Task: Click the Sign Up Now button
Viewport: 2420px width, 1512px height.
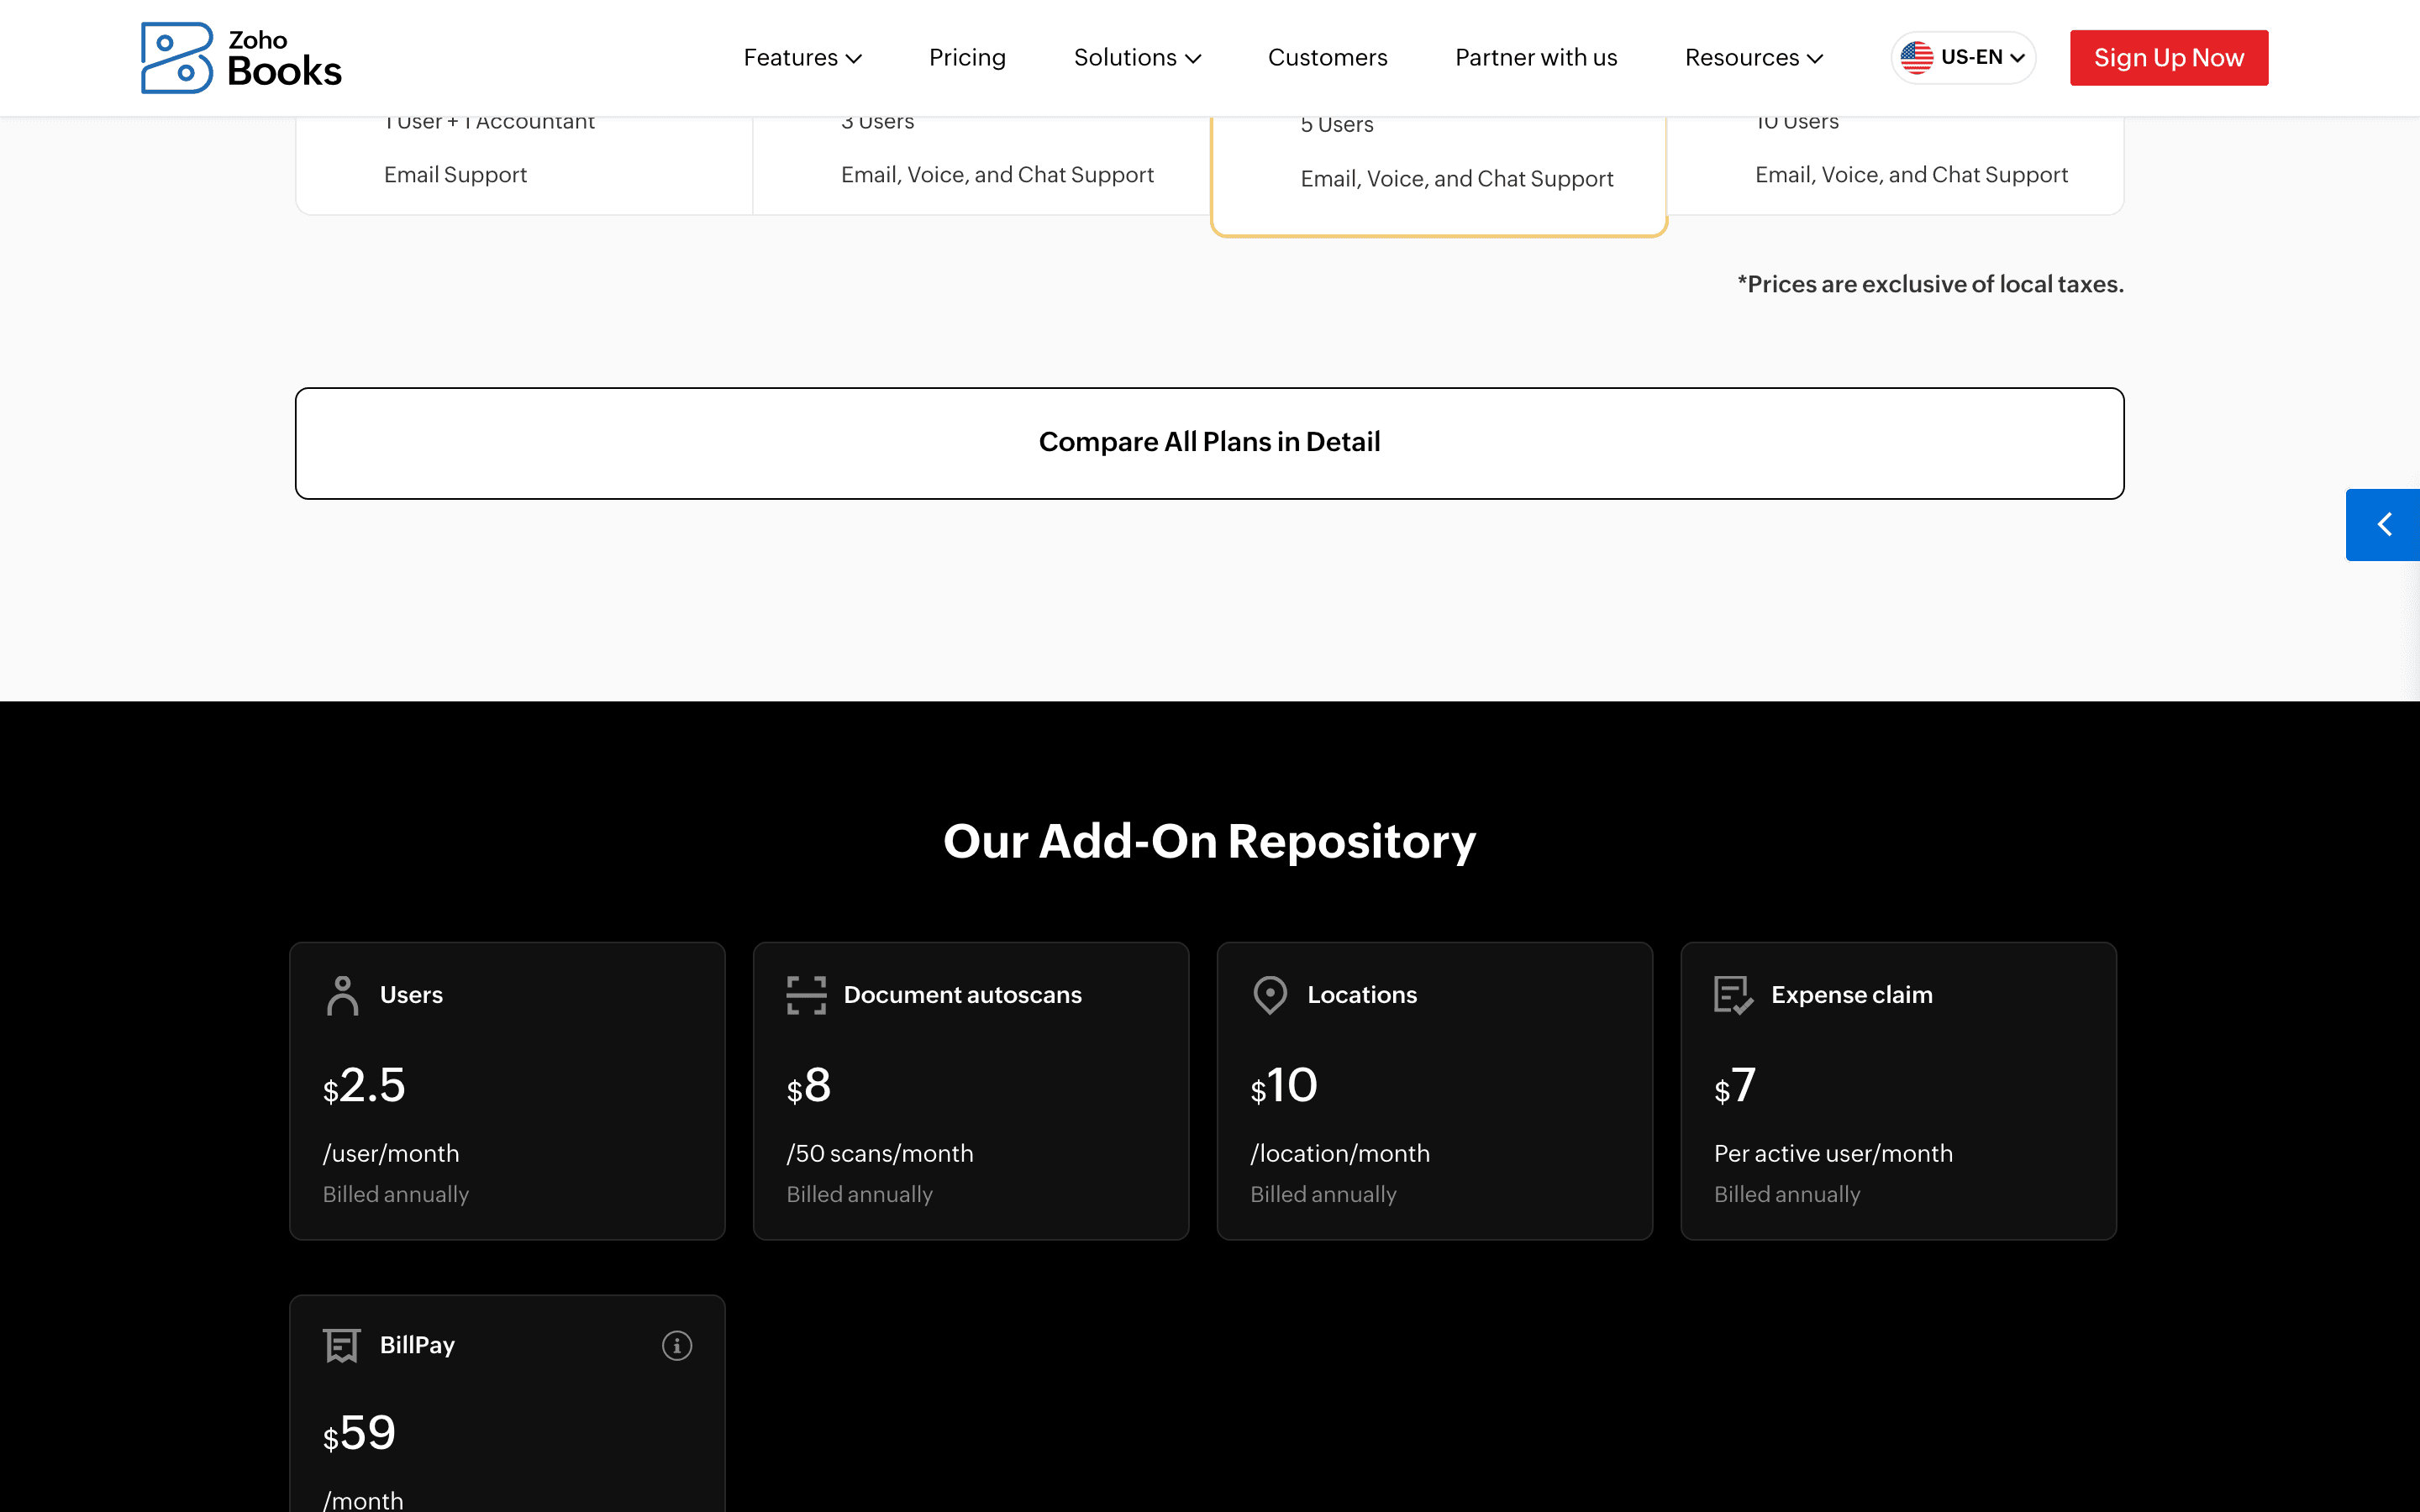Action: 2169,58
